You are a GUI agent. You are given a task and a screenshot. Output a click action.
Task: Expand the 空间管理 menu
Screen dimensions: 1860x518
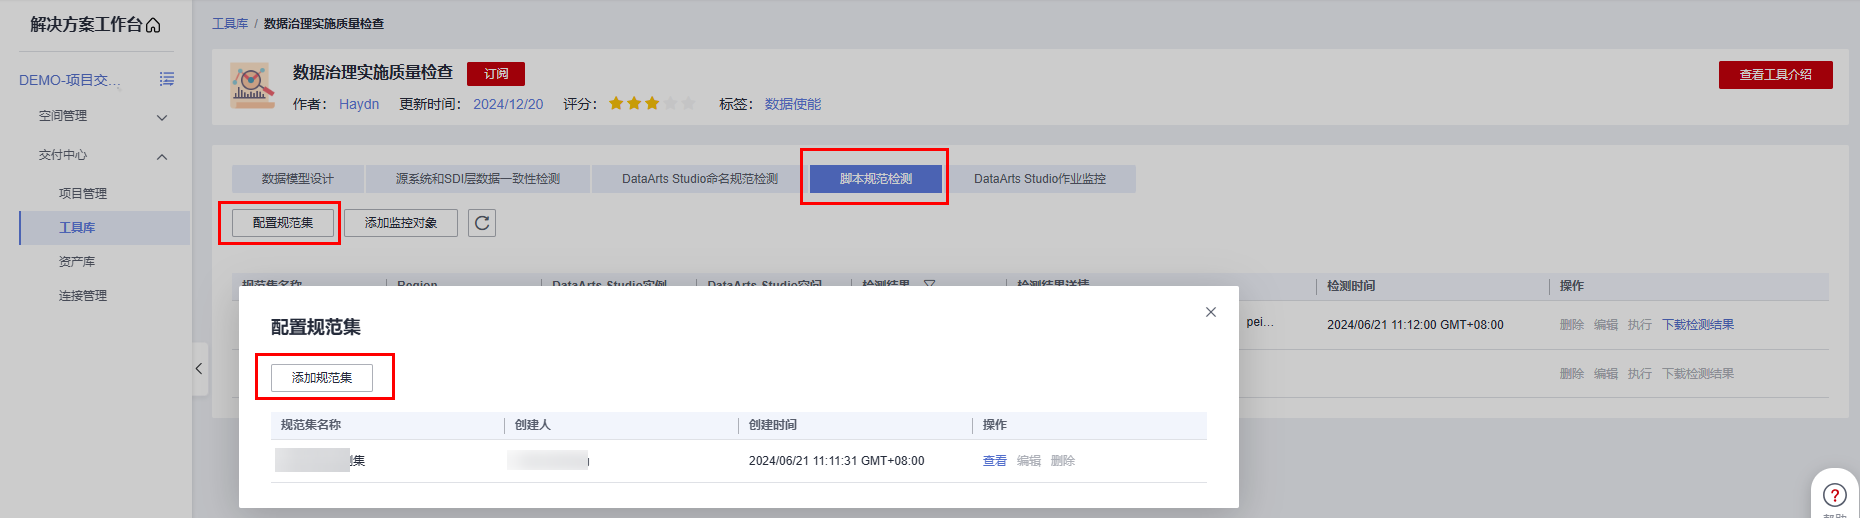point(162,118)
